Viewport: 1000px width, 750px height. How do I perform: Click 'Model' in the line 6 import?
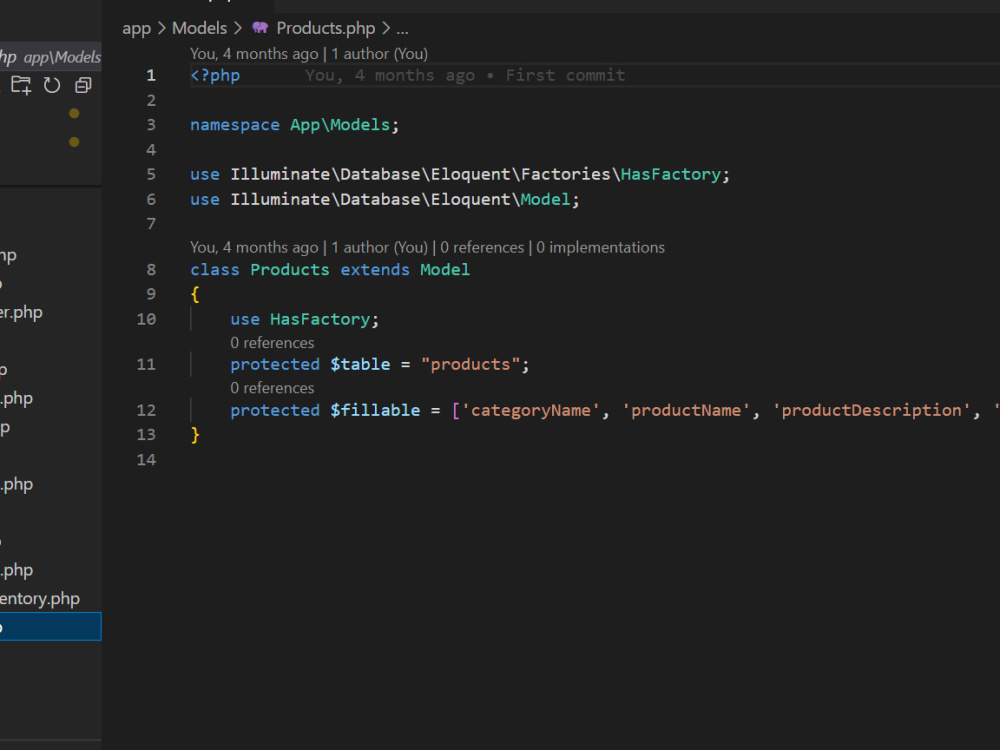[545, 200]
